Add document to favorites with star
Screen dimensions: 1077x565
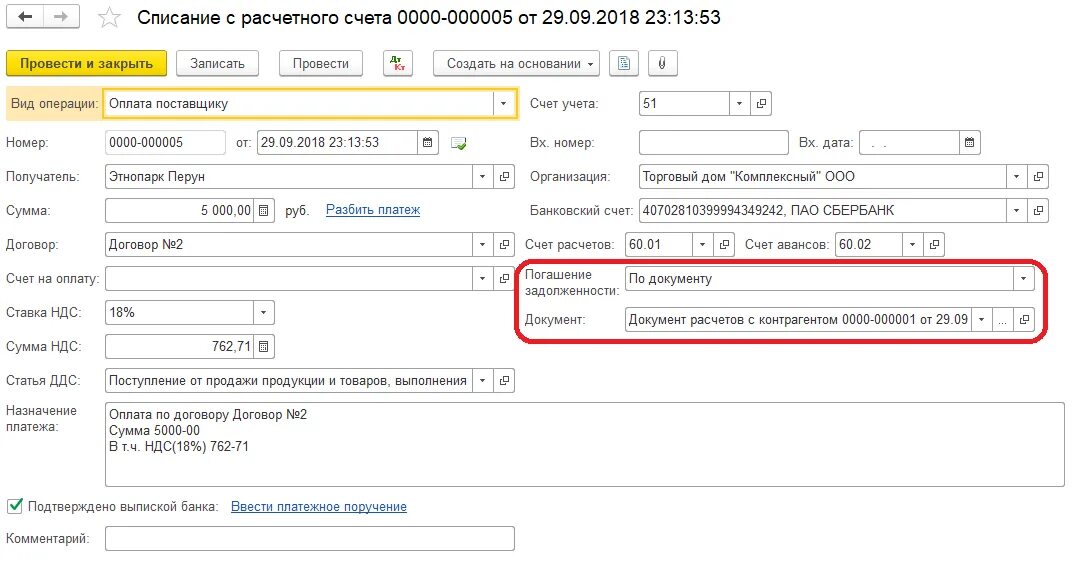109,18
